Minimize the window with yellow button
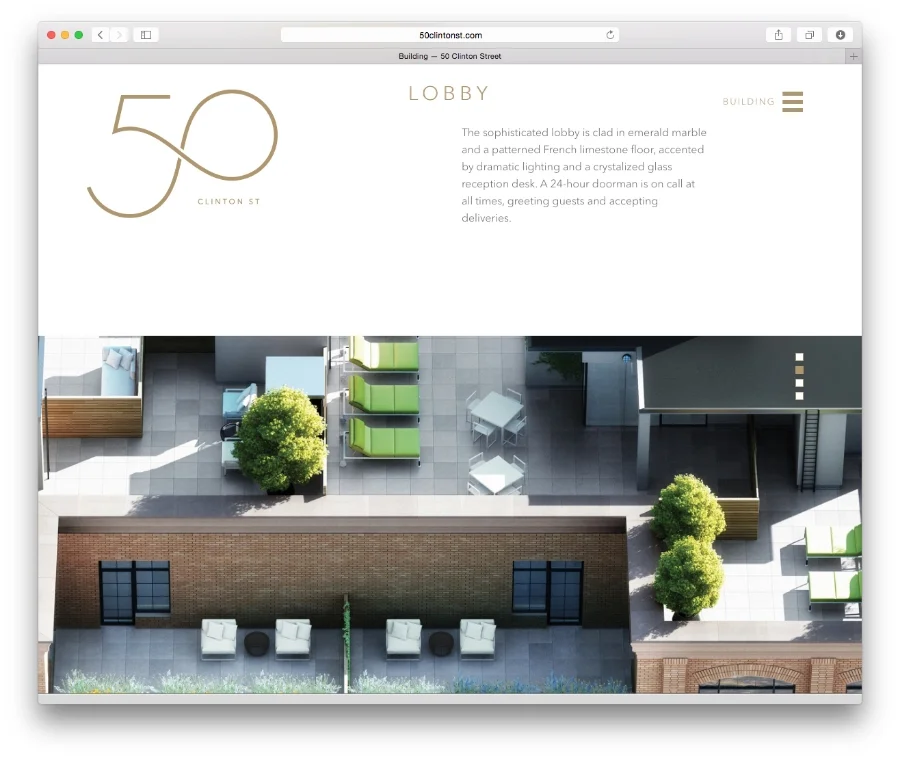The image size is (900, 759). click(x=65, y=35)
